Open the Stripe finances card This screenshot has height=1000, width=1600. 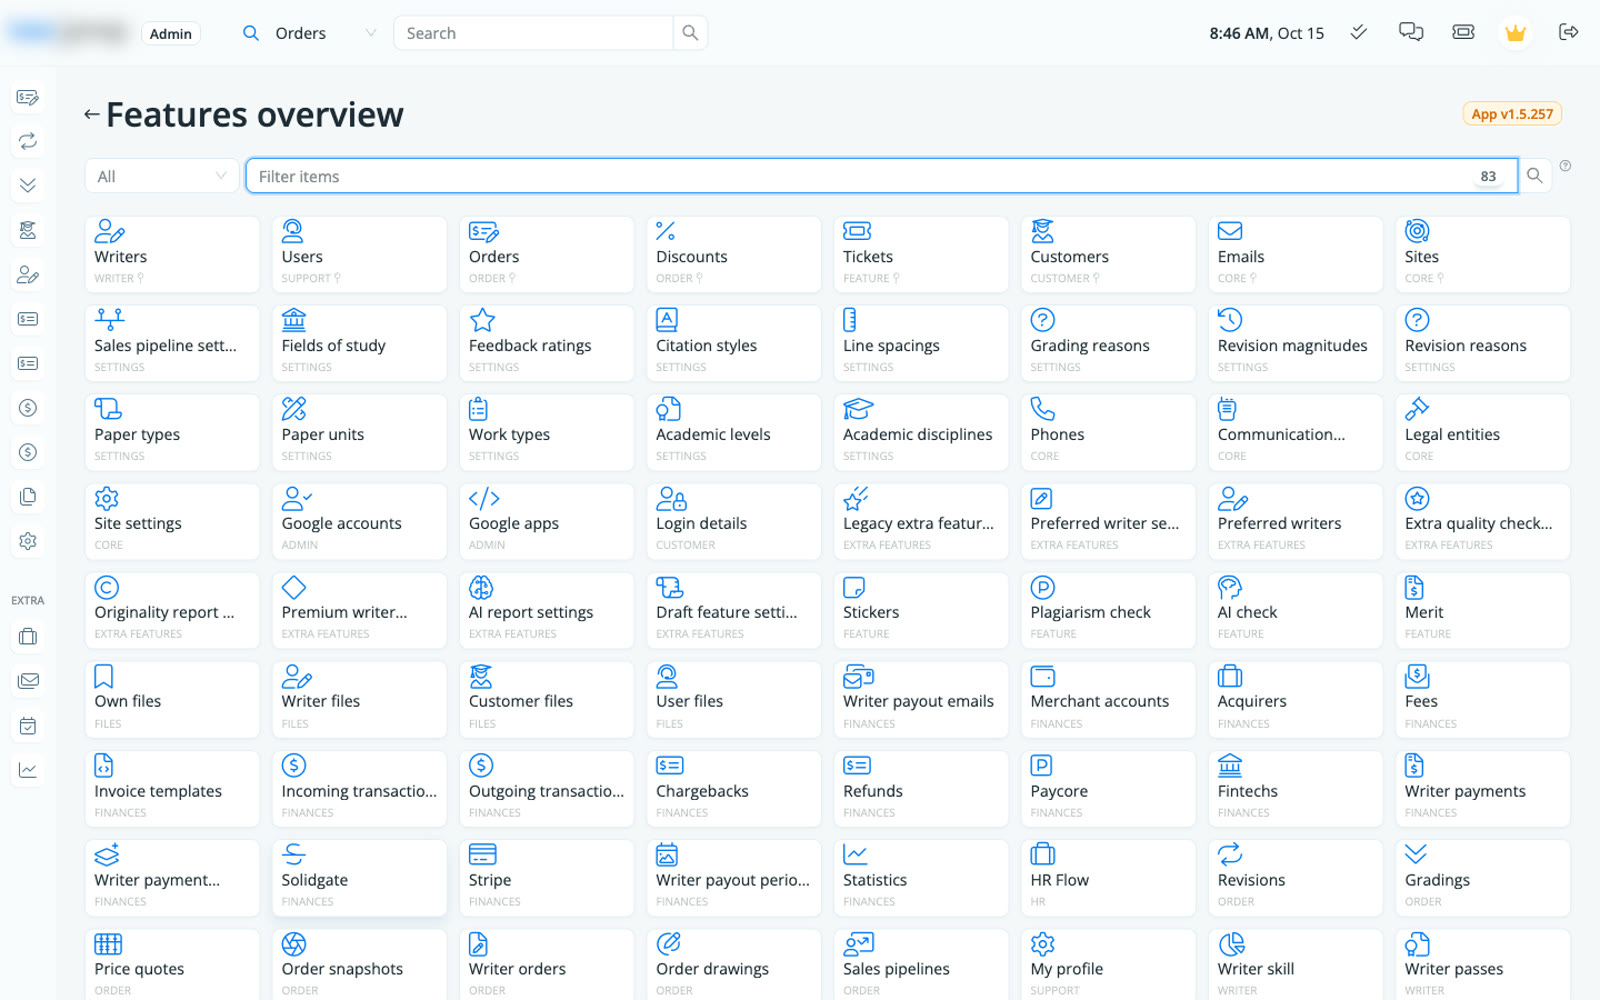coord(547,879)
